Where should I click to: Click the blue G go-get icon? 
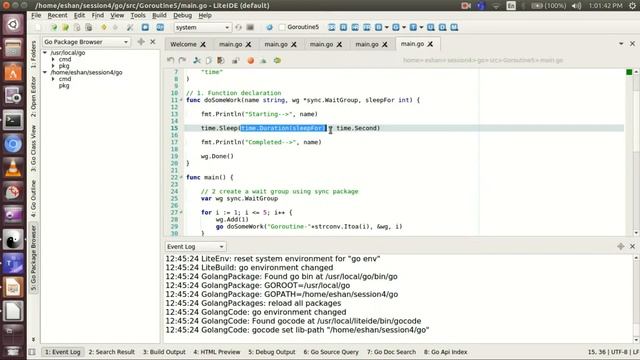[396, 27]
